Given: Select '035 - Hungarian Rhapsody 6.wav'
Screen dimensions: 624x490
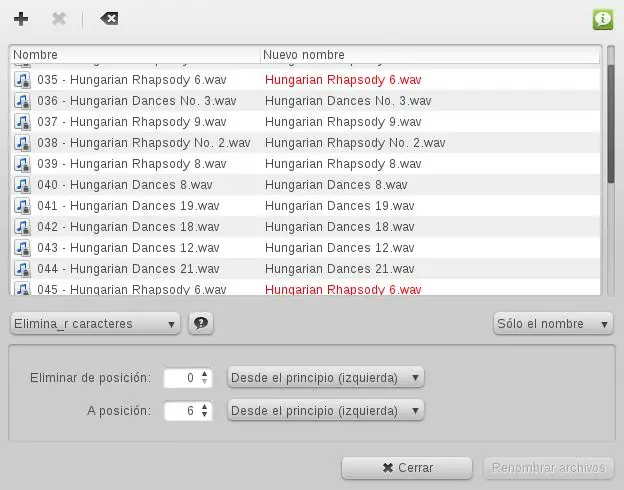Looking at the screenshot, I should coord(132,80).
